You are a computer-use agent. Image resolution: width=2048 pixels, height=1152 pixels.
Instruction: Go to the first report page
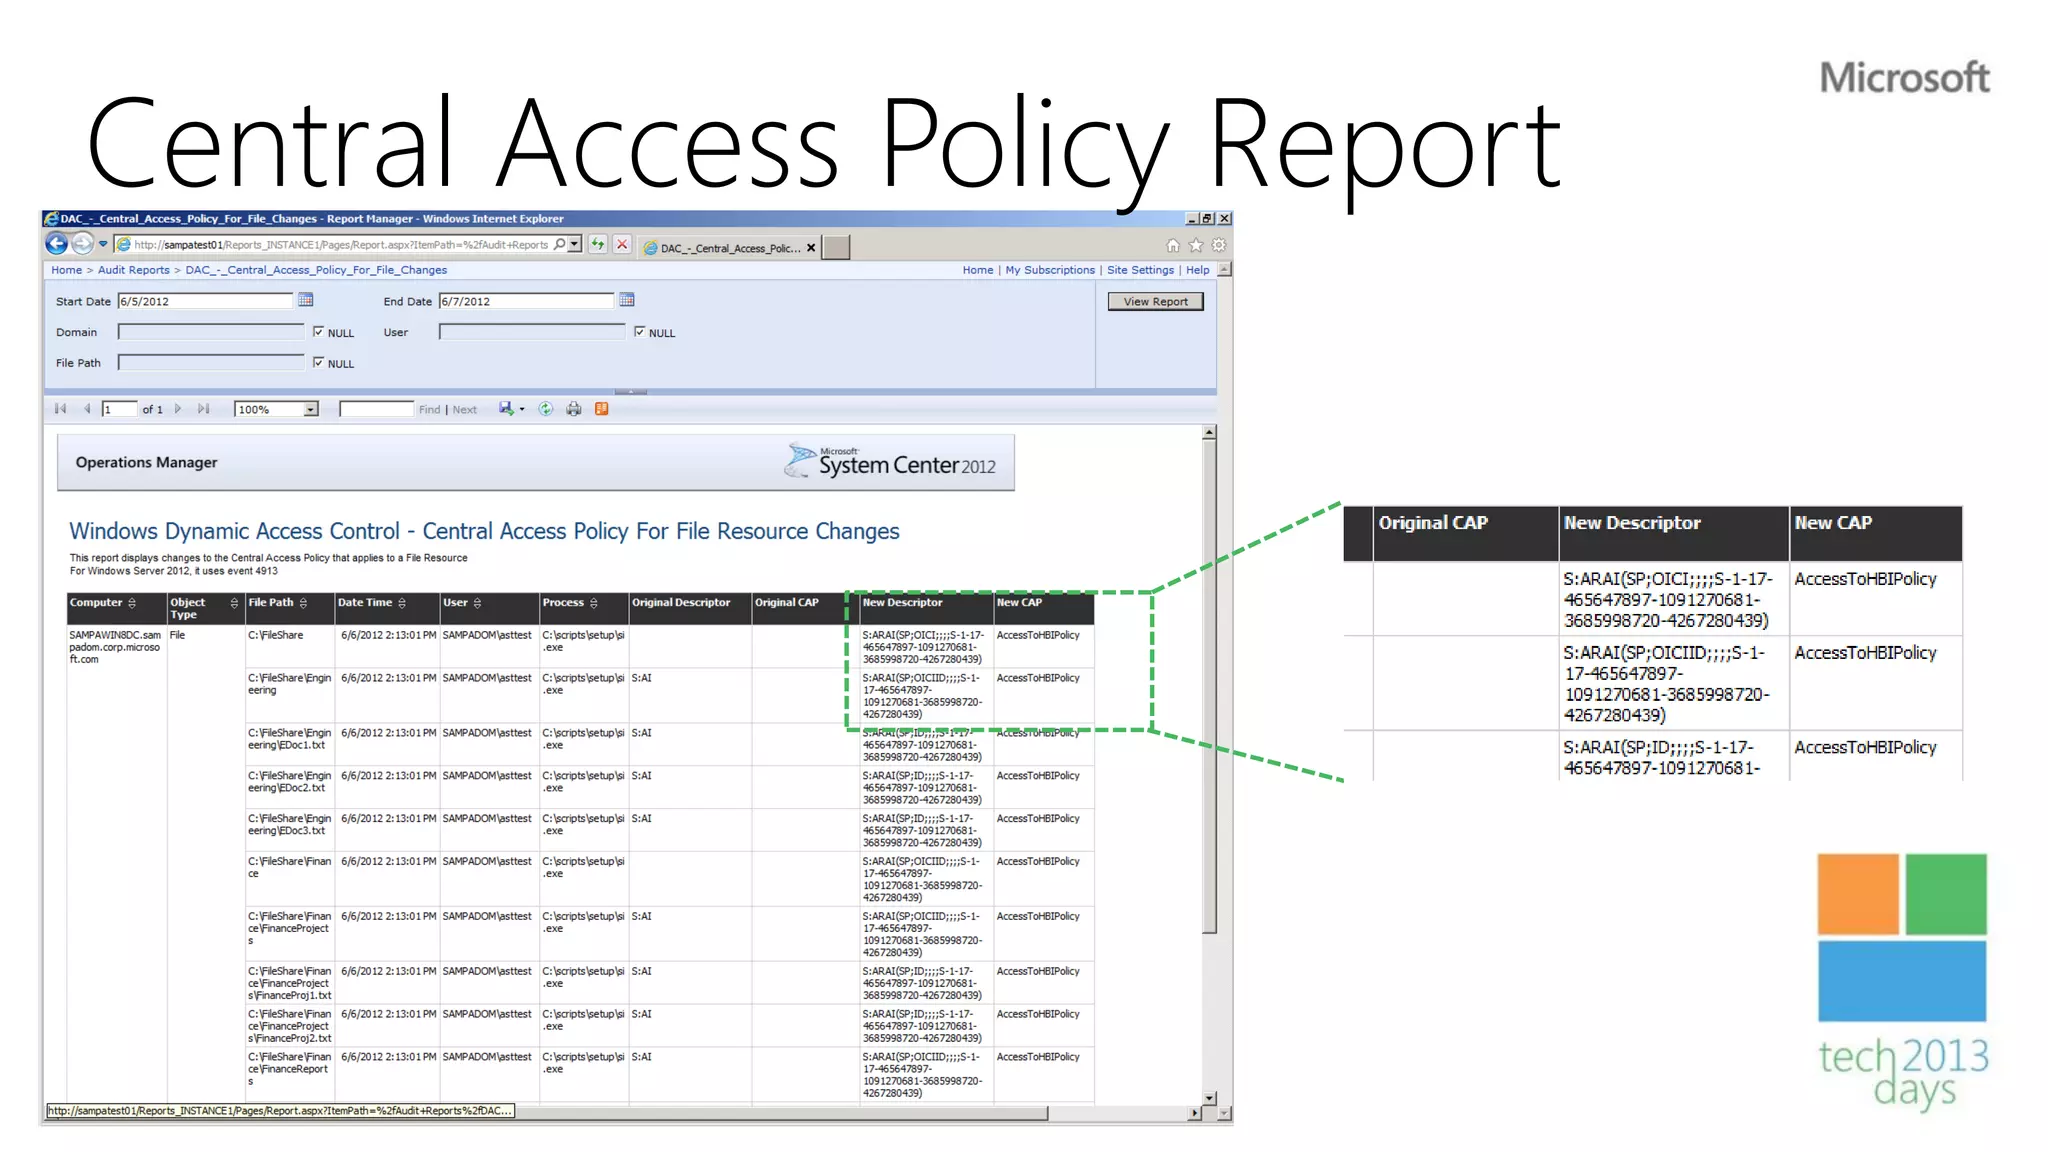point(60,409)
